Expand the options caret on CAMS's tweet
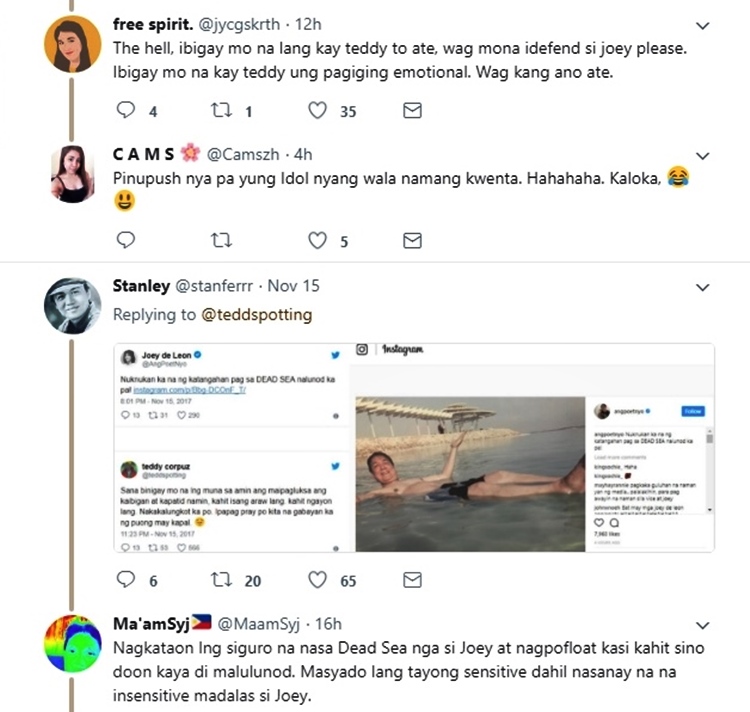The width and height of the screenshot is (750, 712). click(x=703, y=155)
